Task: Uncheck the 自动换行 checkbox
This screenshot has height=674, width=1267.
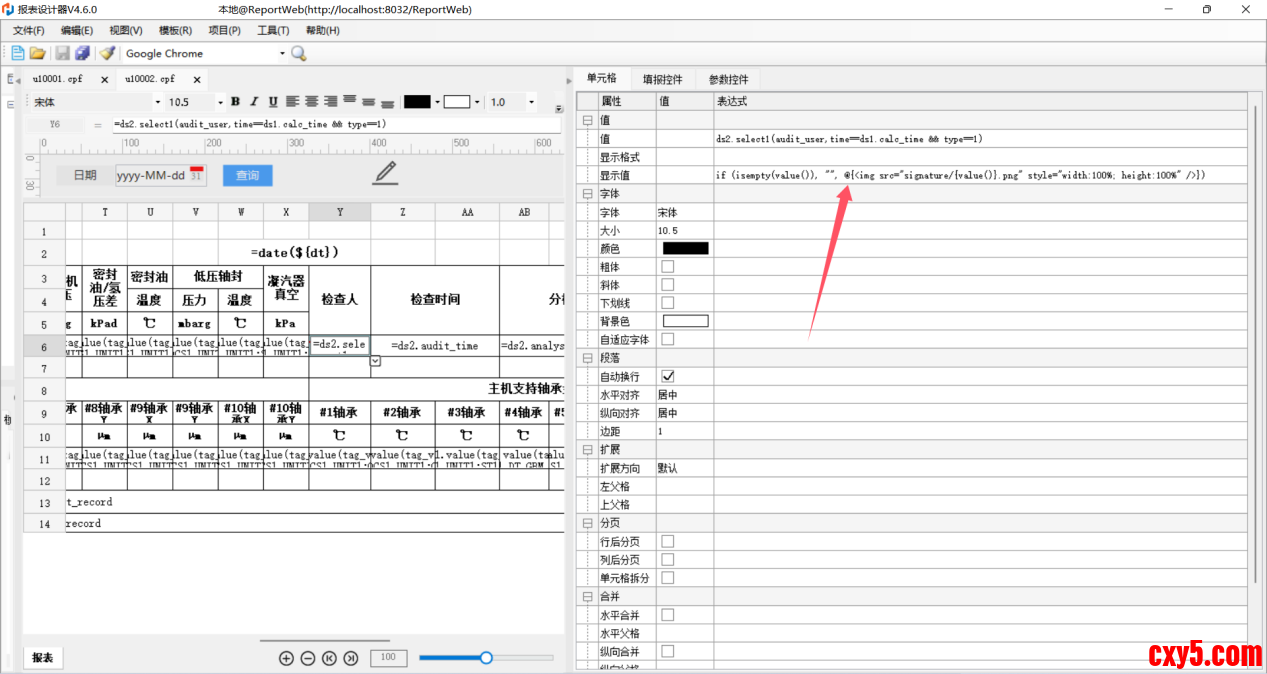Action: (x=667, y=377)
